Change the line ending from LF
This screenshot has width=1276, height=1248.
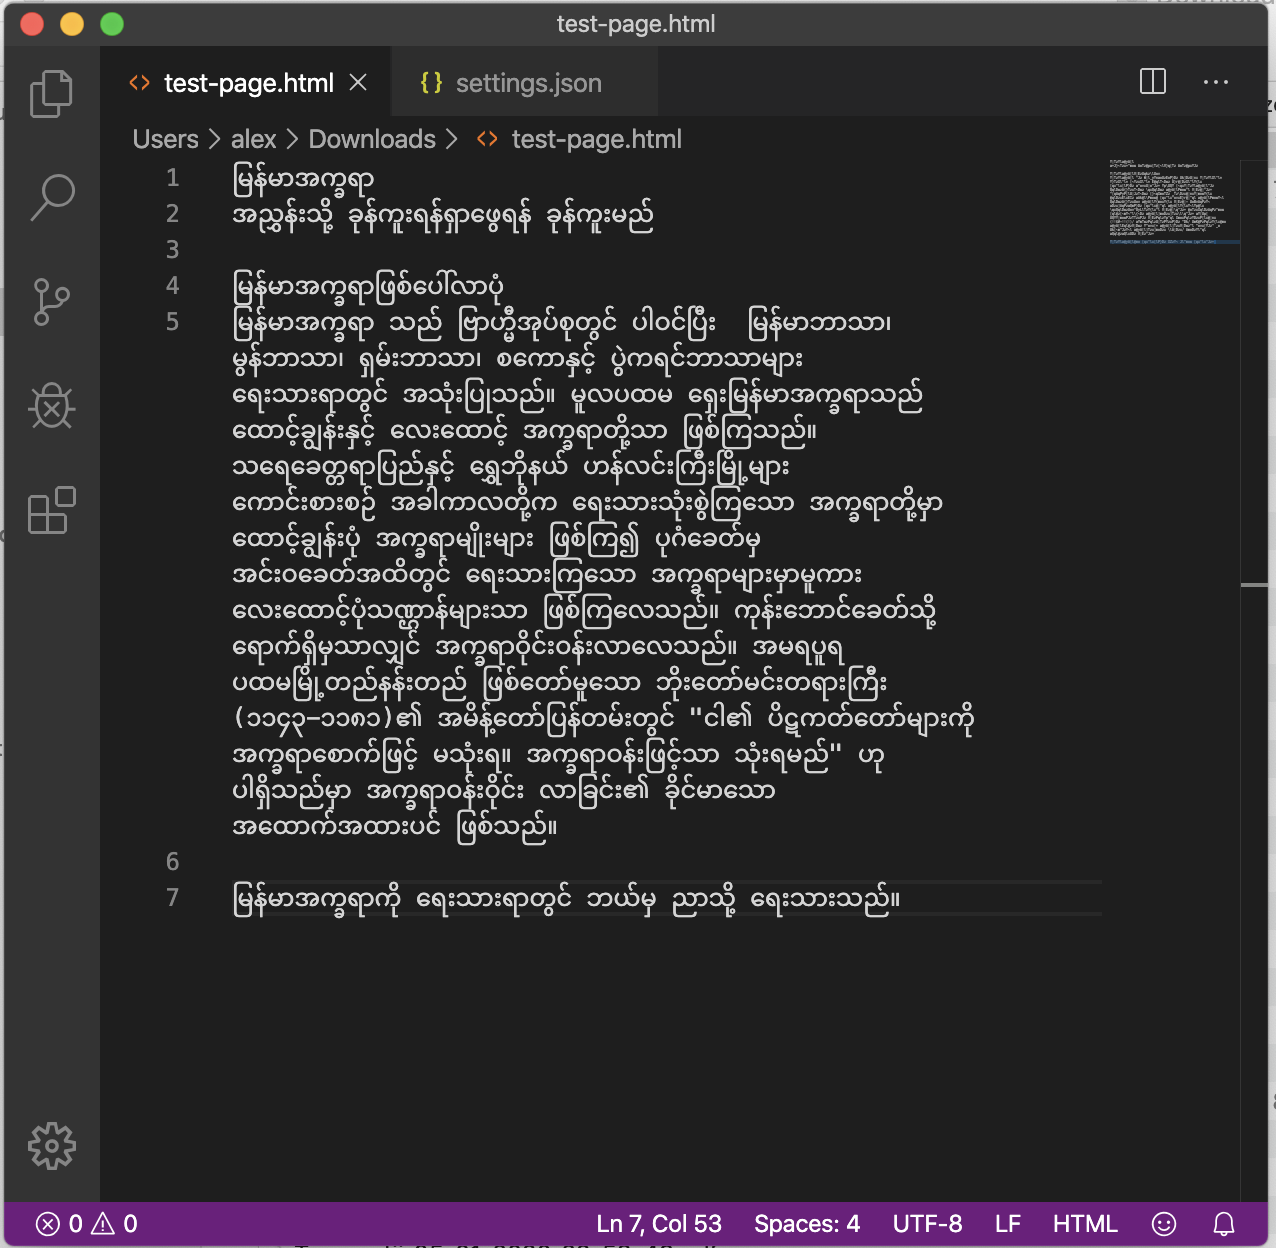click(x=1007, y=1223)
